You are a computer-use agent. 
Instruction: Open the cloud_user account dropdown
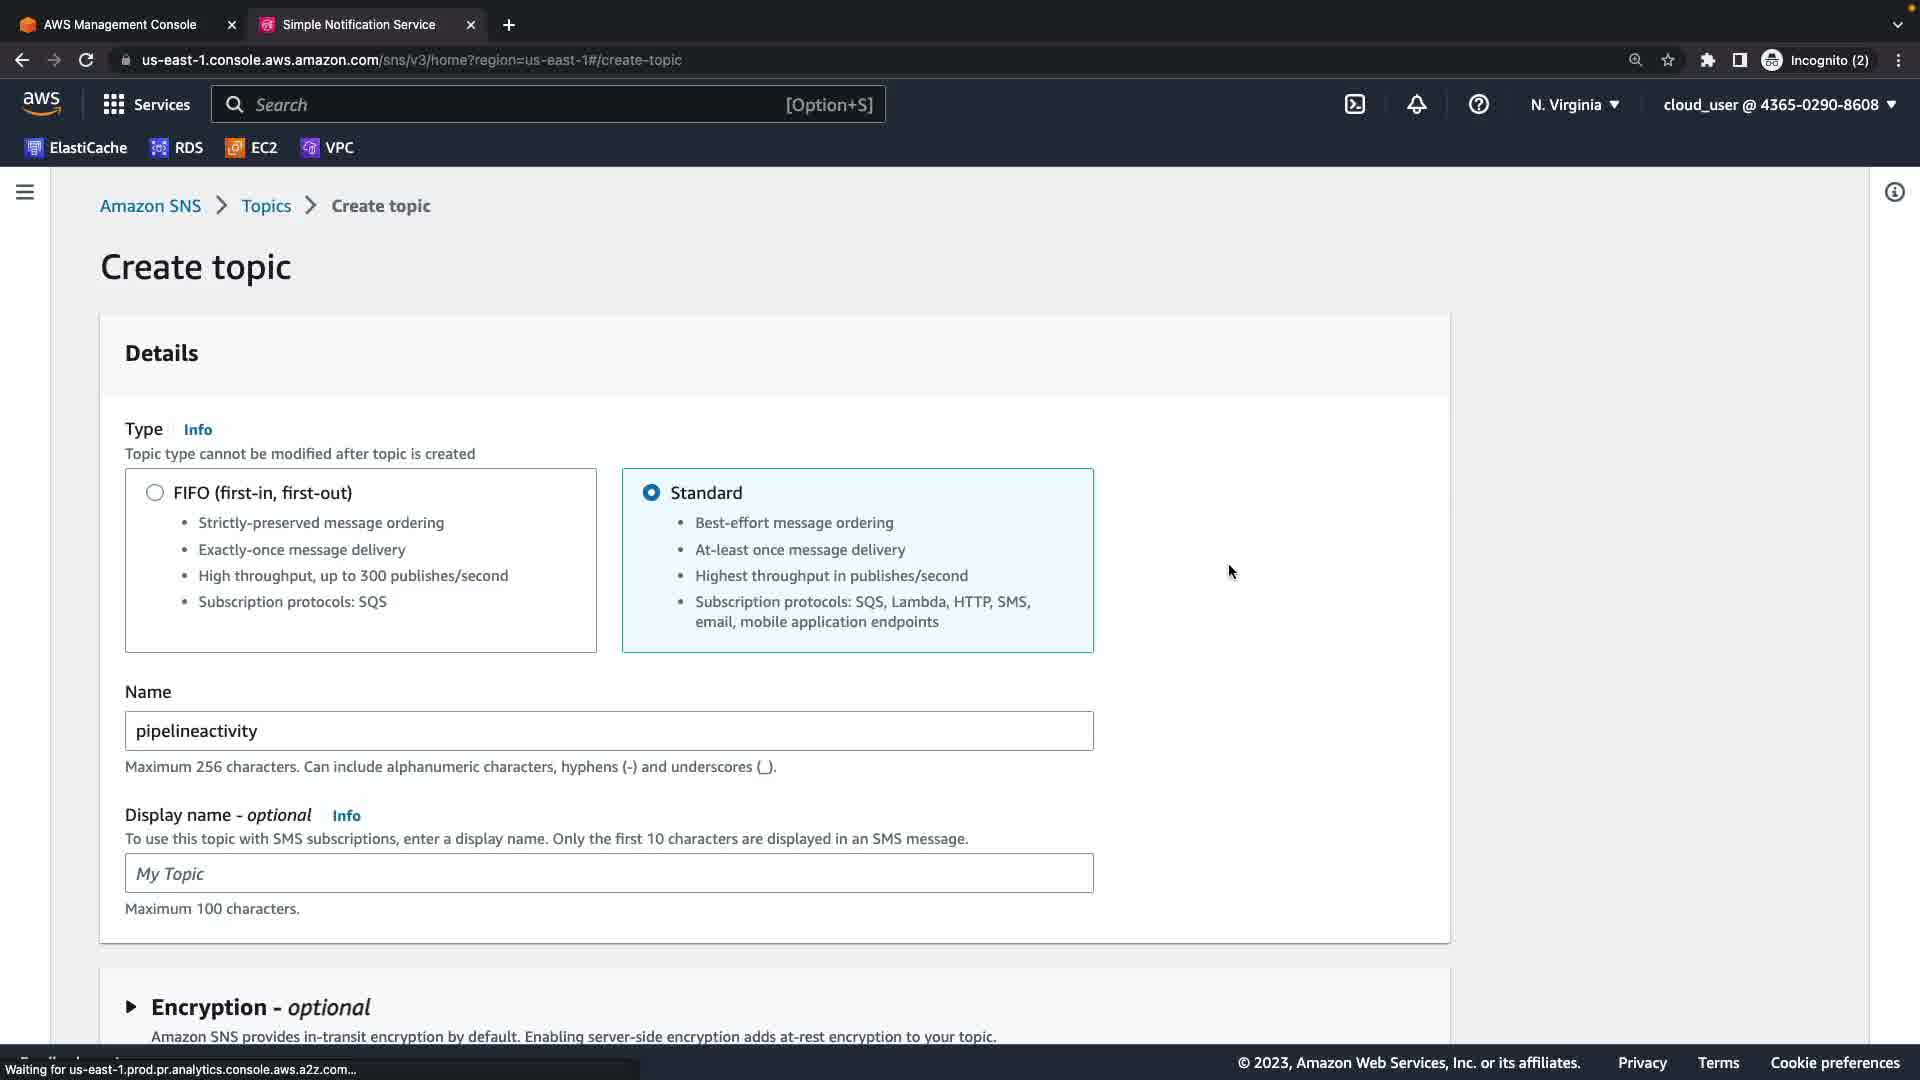click(x=1780, y=104)
